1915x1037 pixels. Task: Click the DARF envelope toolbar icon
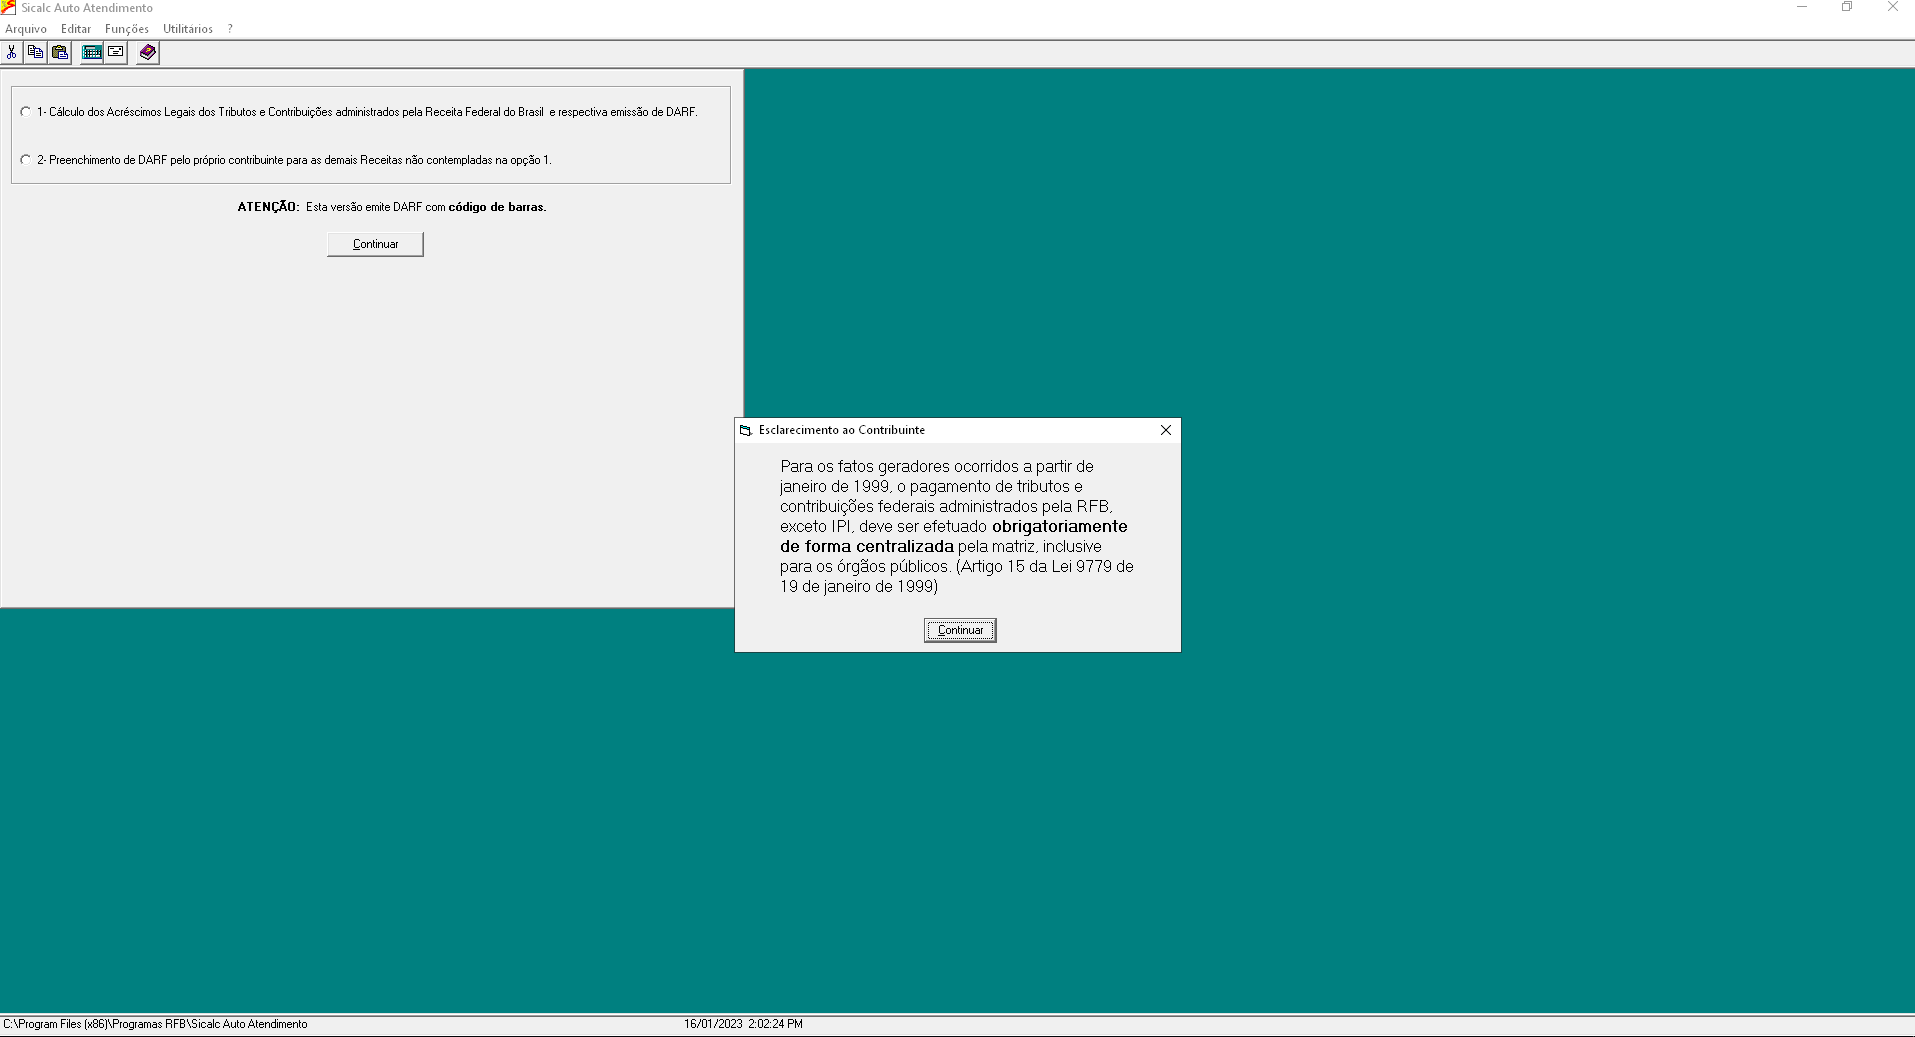pos(116,52)
